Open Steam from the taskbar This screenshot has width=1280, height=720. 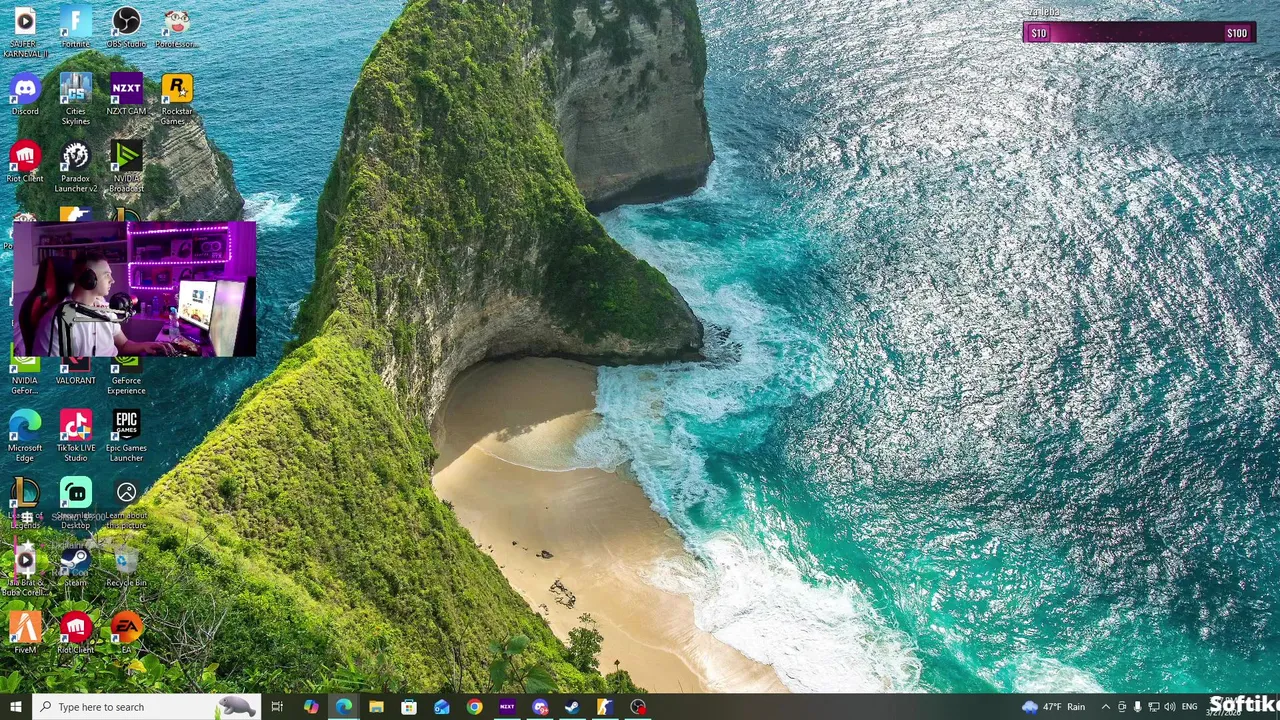pyautogui.click(x=572, y=707)
